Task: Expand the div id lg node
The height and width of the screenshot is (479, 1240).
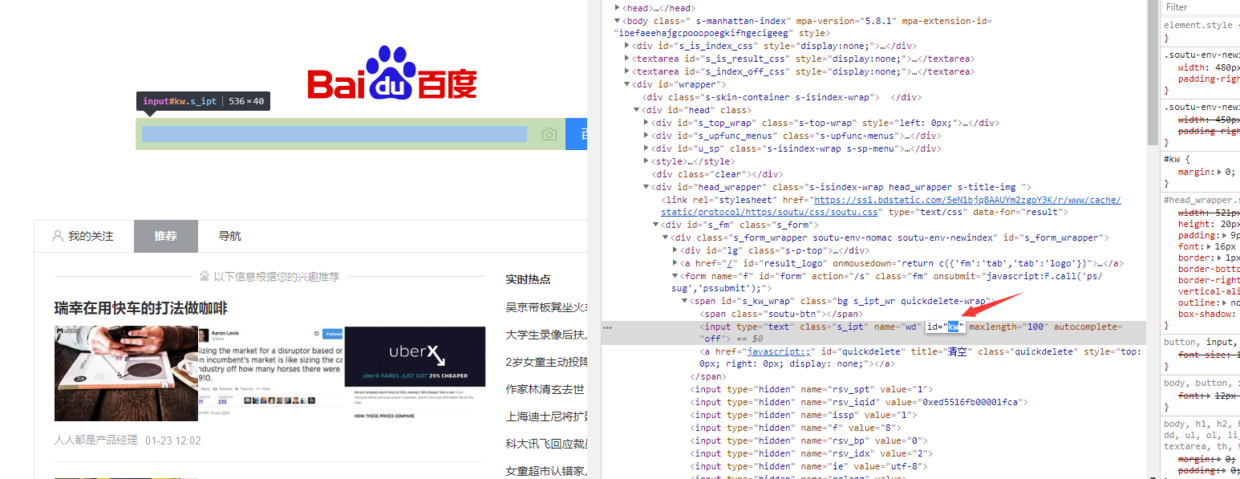Action: pyautogui.click(x=676, y=251)
